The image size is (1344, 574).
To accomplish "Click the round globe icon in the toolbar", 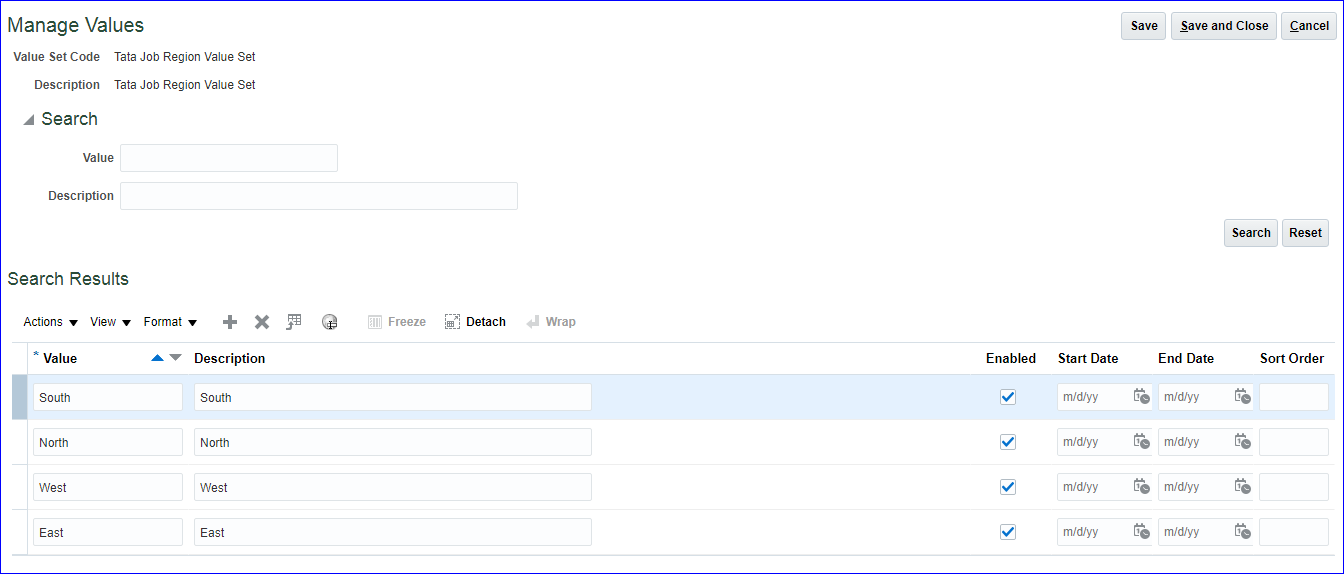I will 329,322.
